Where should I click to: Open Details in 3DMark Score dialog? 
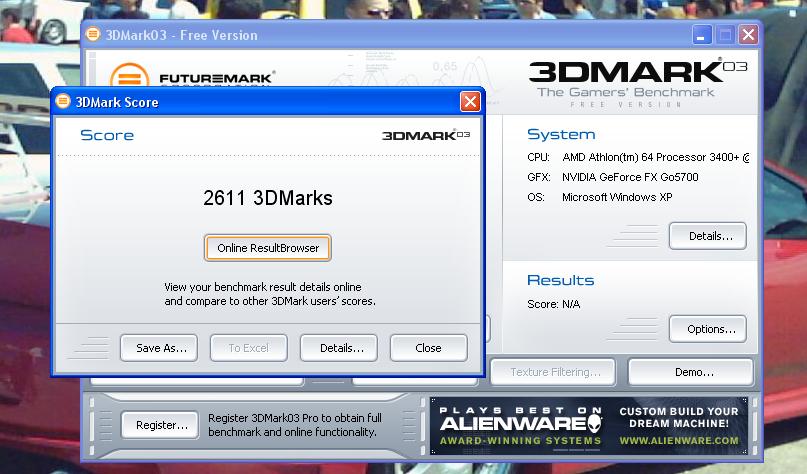point(339,348)
